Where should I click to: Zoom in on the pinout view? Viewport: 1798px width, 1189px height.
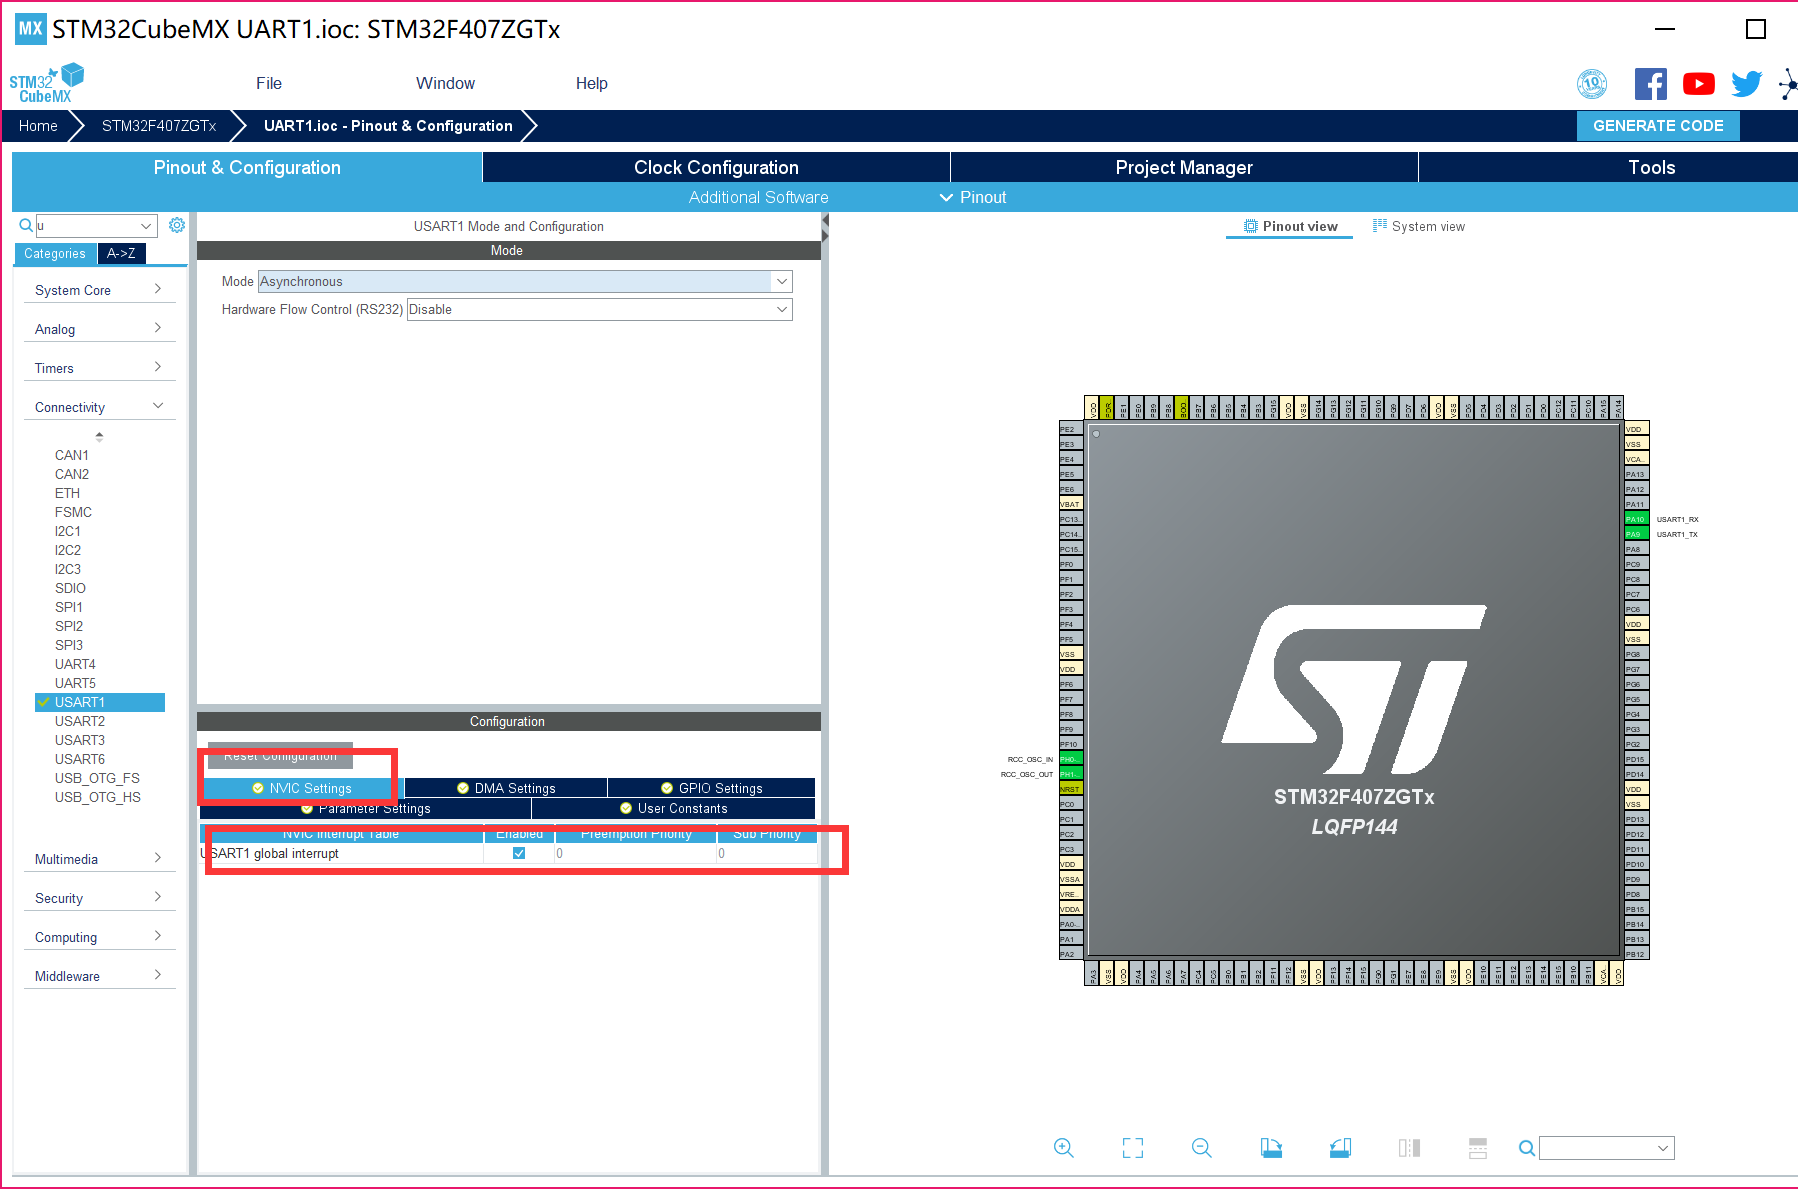coord(1063,1147)
